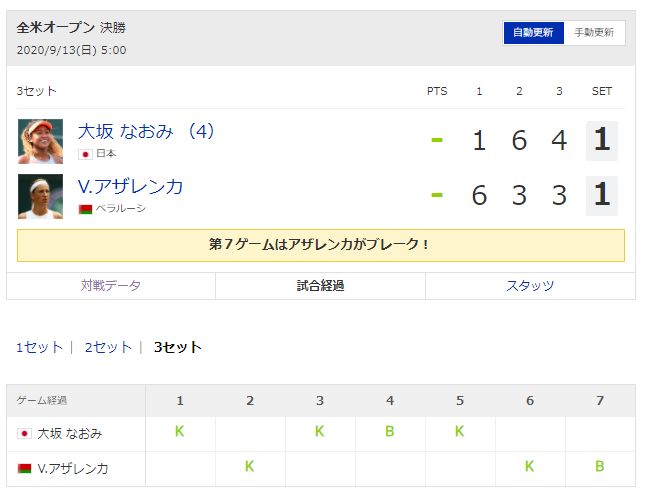Click Japan flag in game progress table
The image size is (646, 496).
point(24,433)
